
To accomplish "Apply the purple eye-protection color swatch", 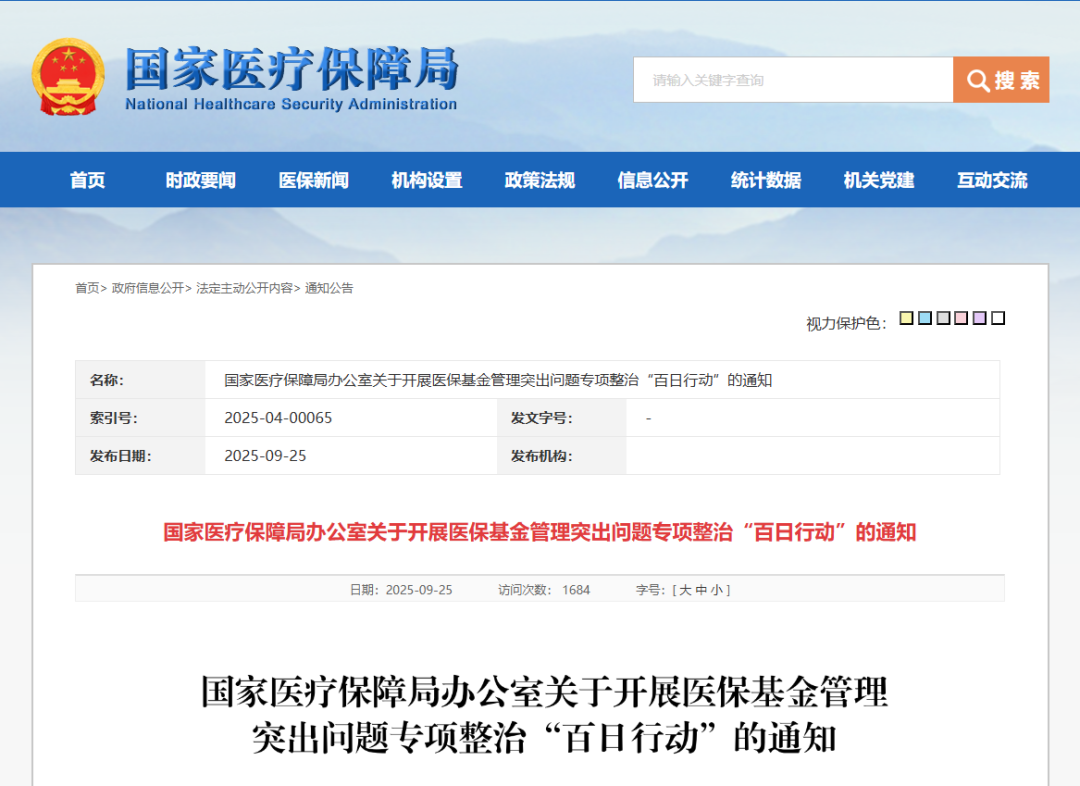I will click(x=980, y=318).
